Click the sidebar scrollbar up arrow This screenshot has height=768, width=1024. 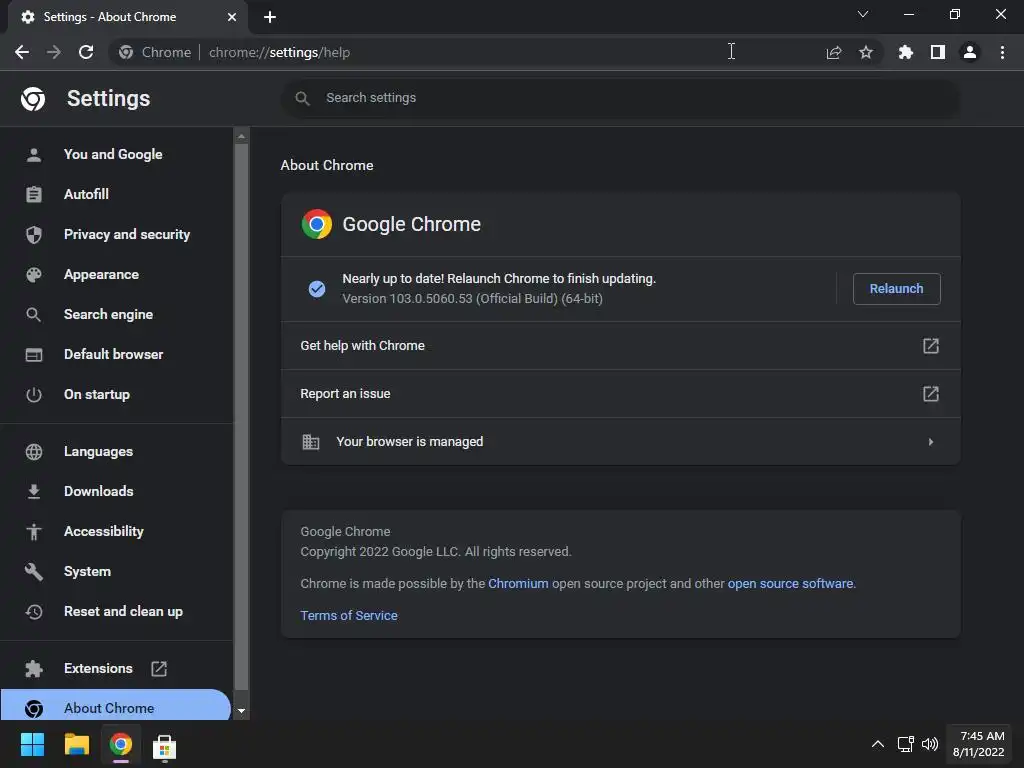click(x=241, y=136)
